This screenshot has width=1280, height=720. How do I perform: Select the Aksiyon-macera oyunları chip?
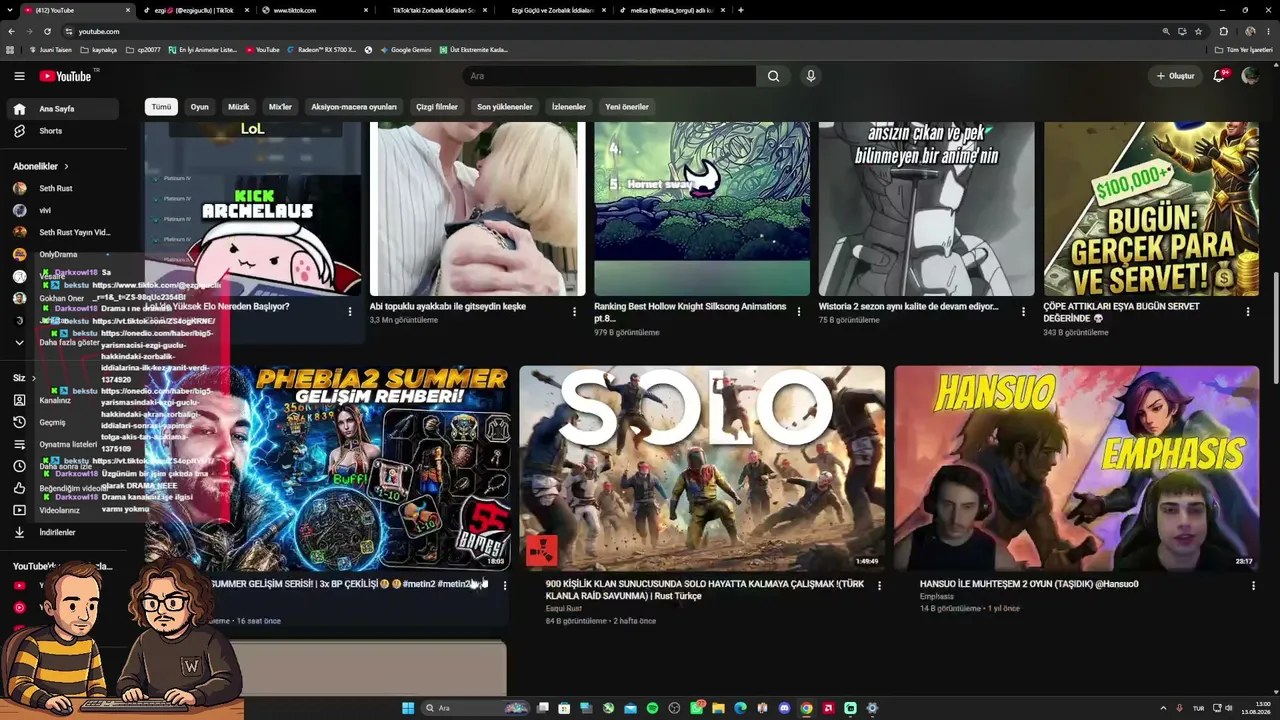(x=354, y=107)
